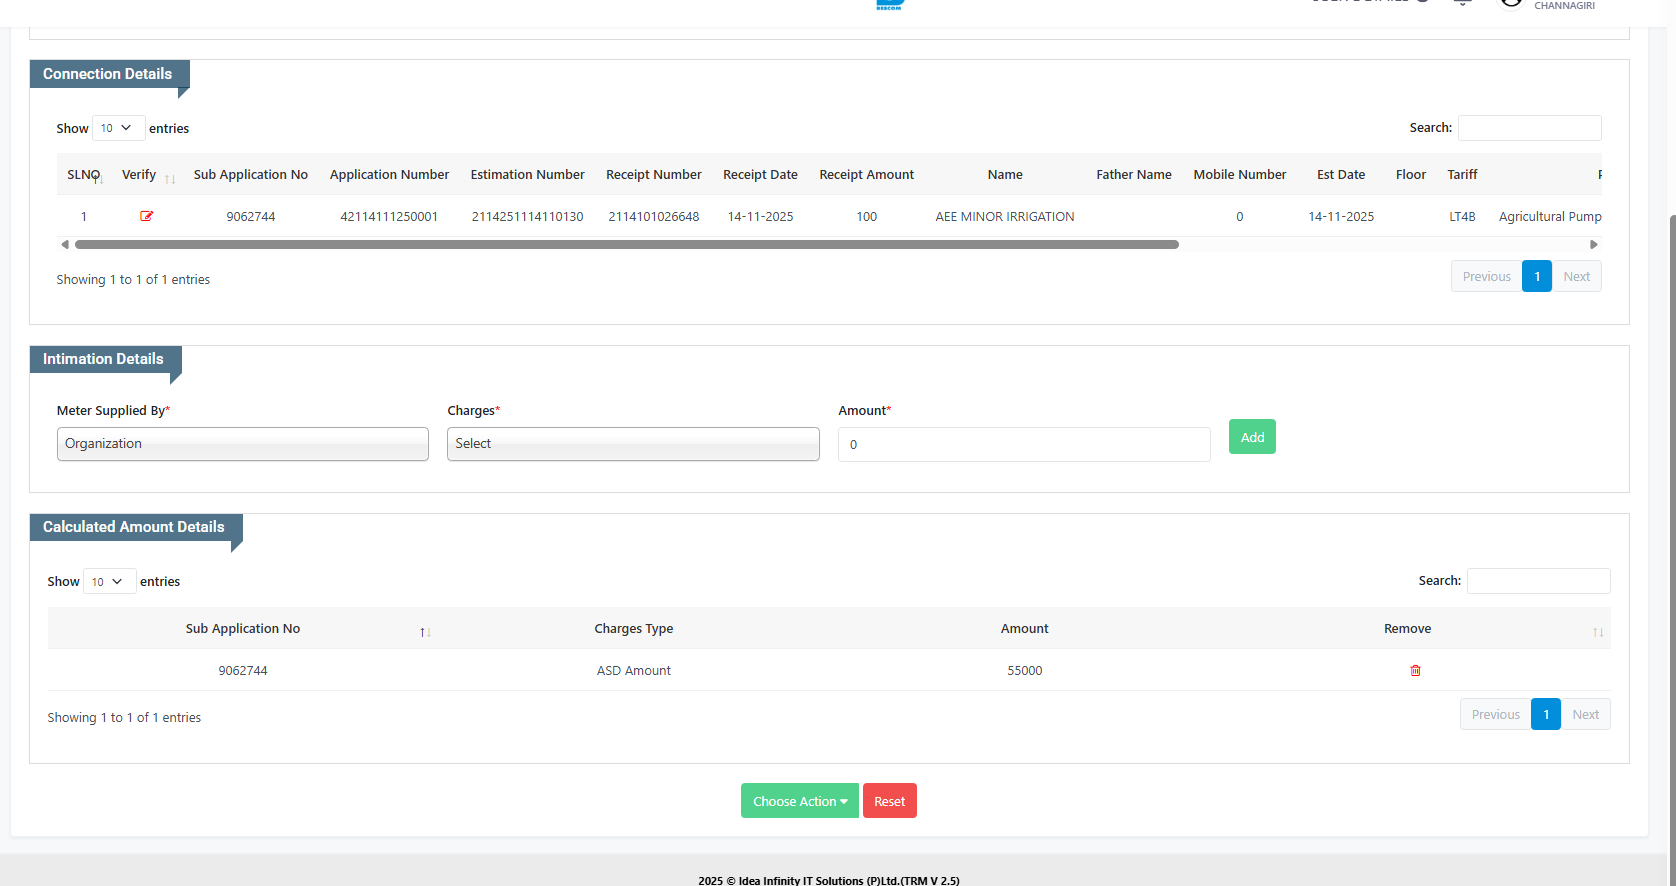Screen dimensions: 1676x886
Task: Go to Next page in Connection Details
Action: click(1576, 277)
